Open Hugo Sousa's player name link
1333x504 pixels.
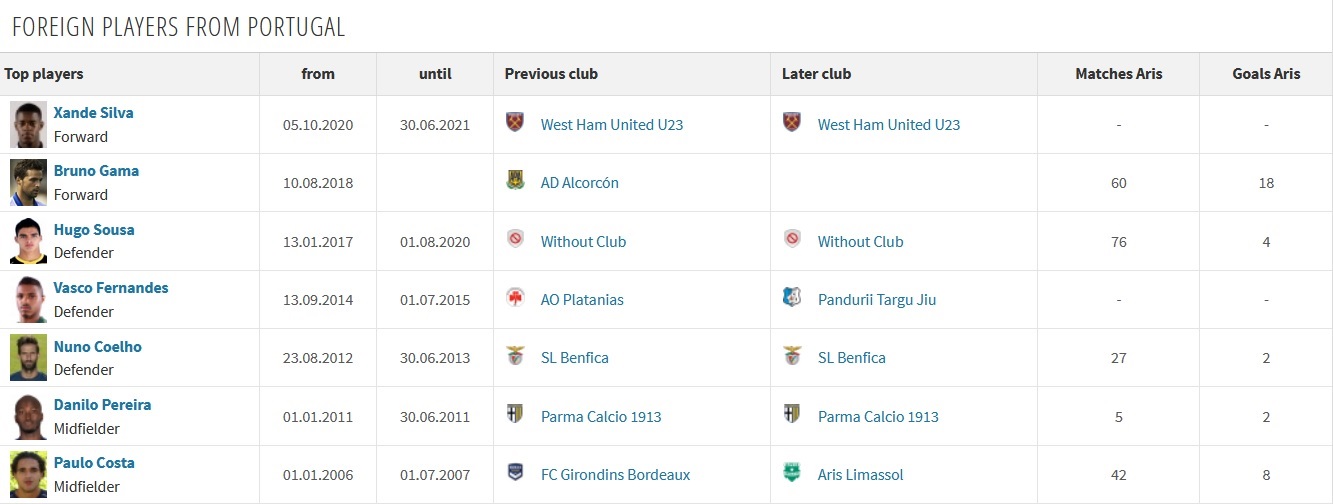click(x=94, y=230)
